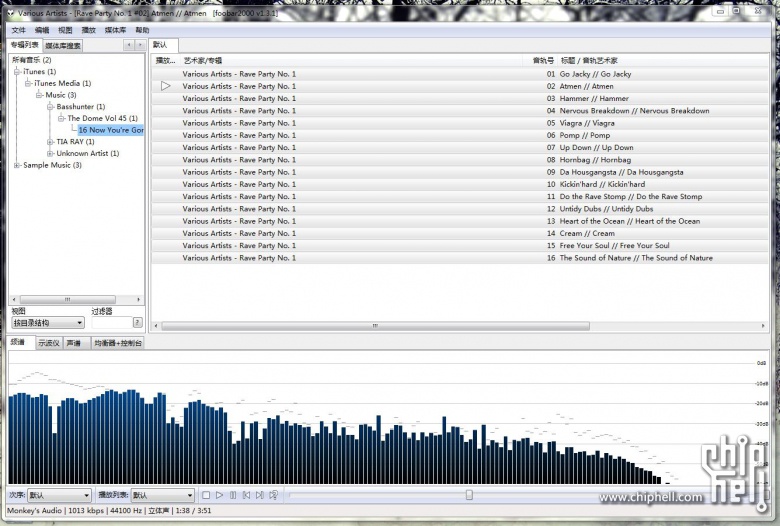Viewport: 780px width, 526px height.
Task: Open the 视图 menu in the menu bar
Action: 65,30
